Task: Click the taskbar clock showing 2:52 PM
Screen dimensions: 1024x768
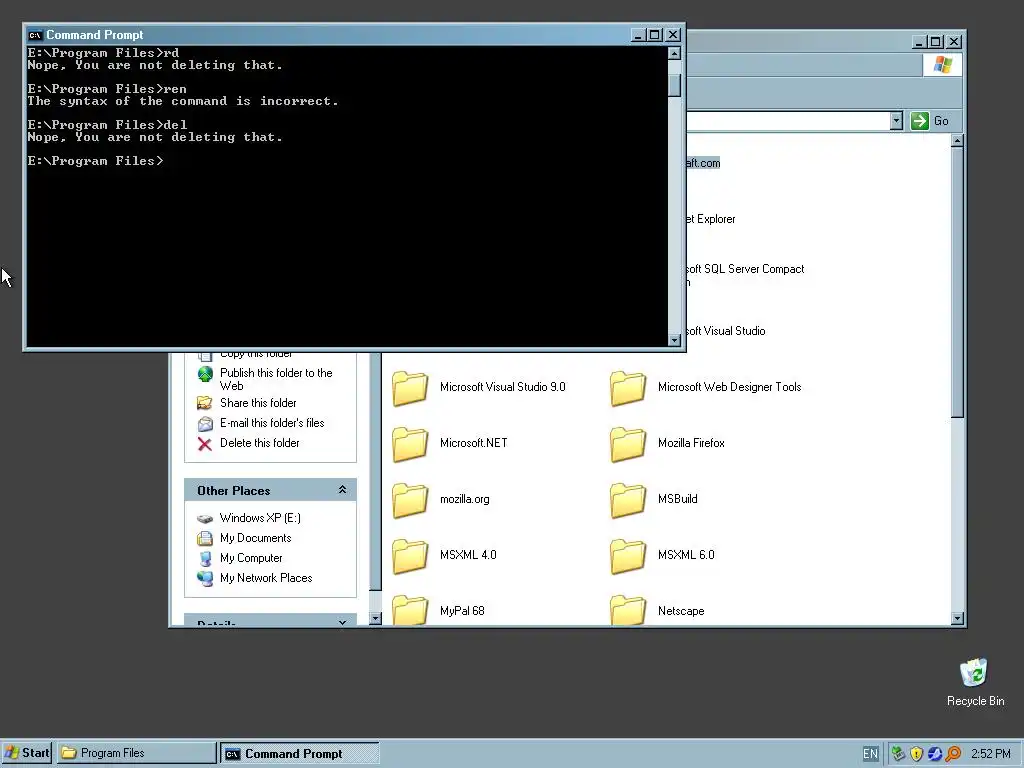Action: (991, 754)
